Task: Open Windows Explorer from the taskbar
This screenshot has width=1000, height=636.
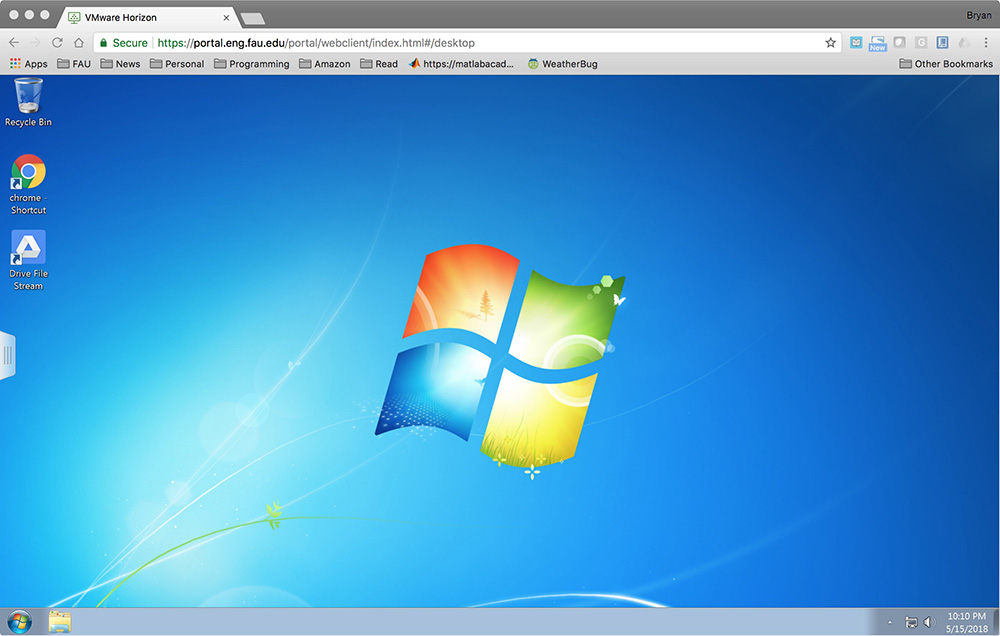Action: coord(60,621)
